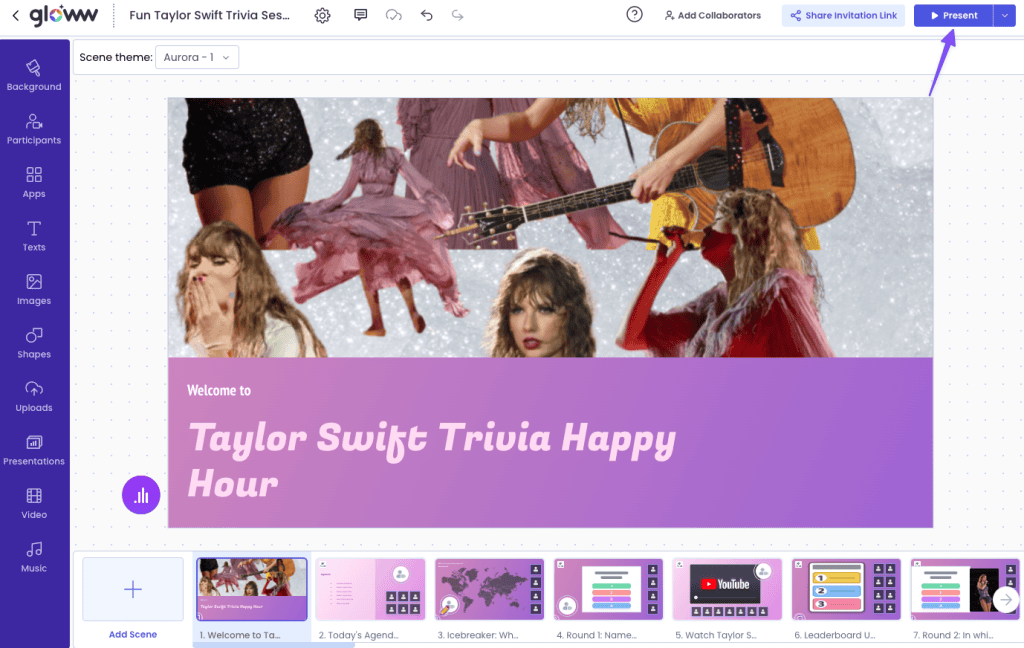Open the Uploads panel
This screenshot has height=648, width=1024.
coord(34,397)
